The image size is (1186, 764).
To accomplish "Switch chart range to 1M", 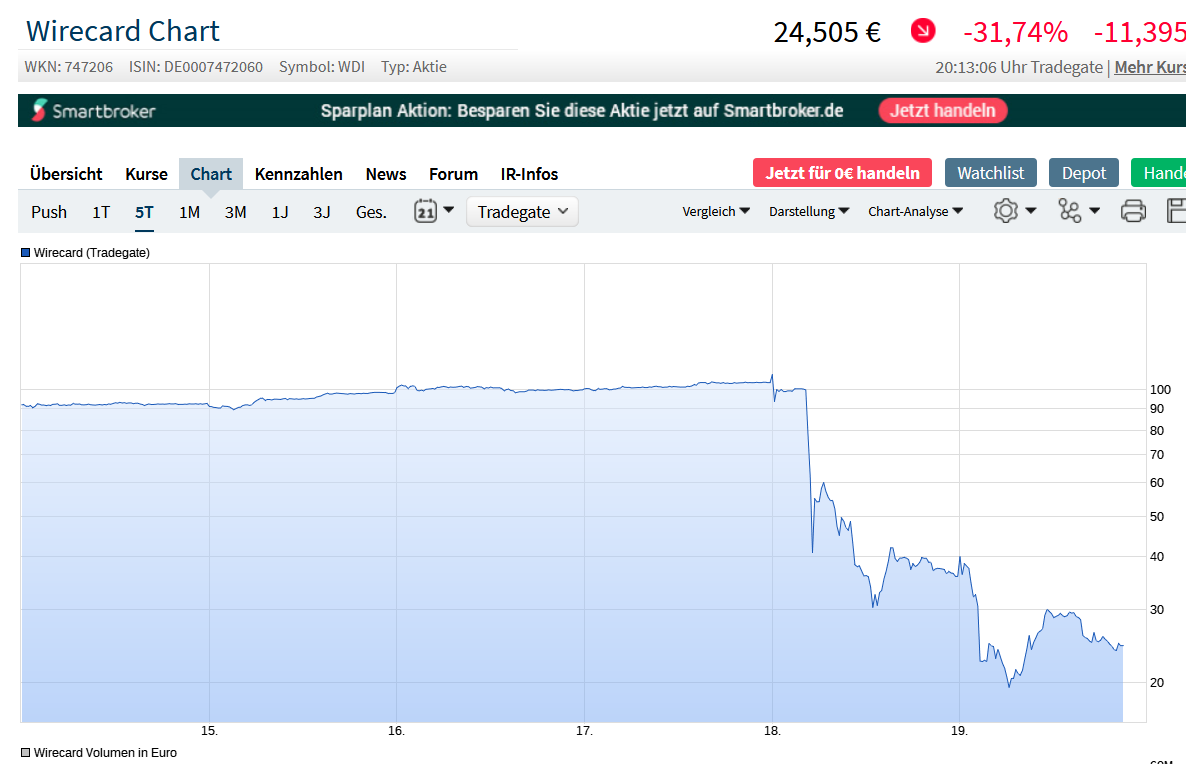I will pyautogui.click(x=190, y=212).
